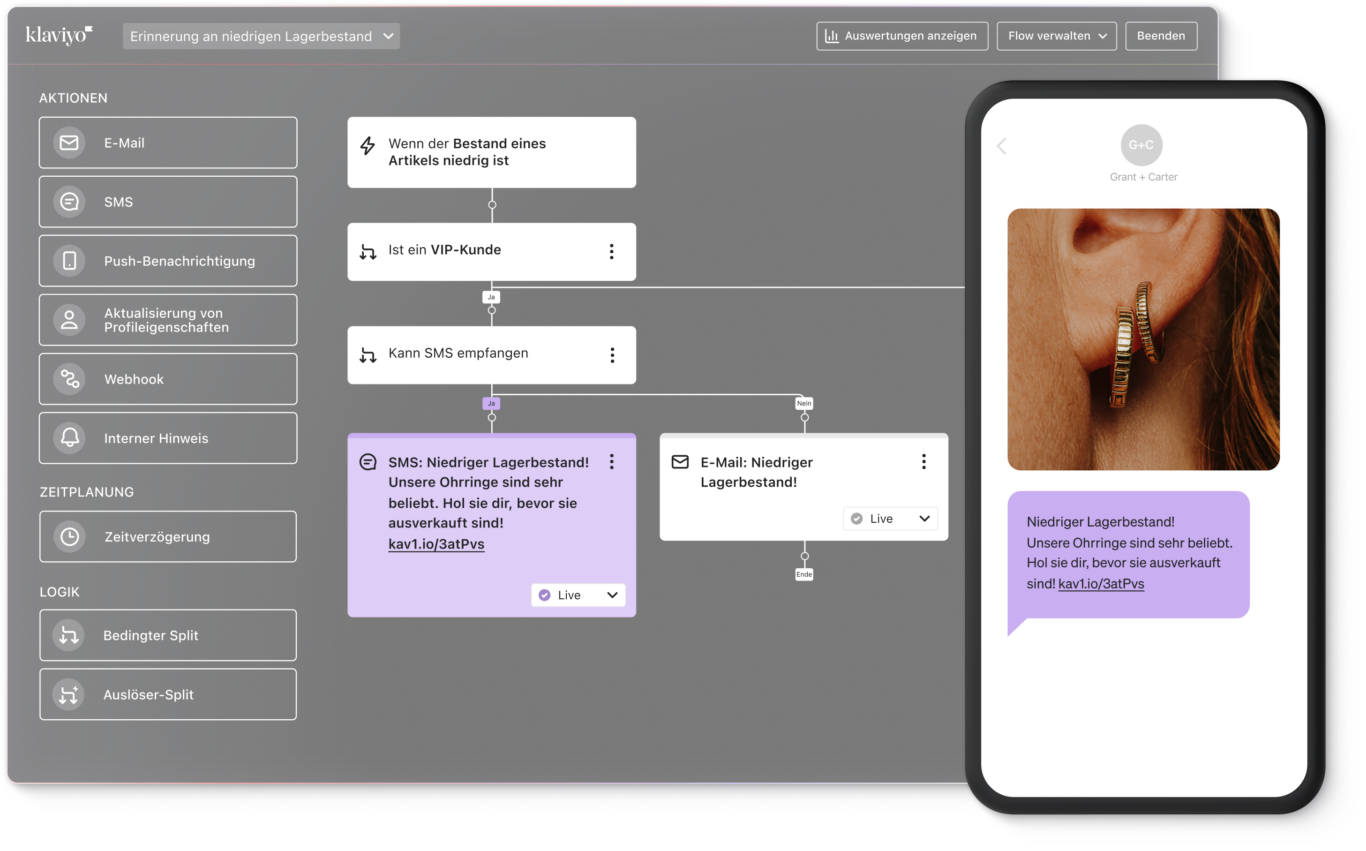Open the kav1.io/3atPvs link in SMS card
The height and width of the screenshot is (851, 1366).
coord(436,544)
